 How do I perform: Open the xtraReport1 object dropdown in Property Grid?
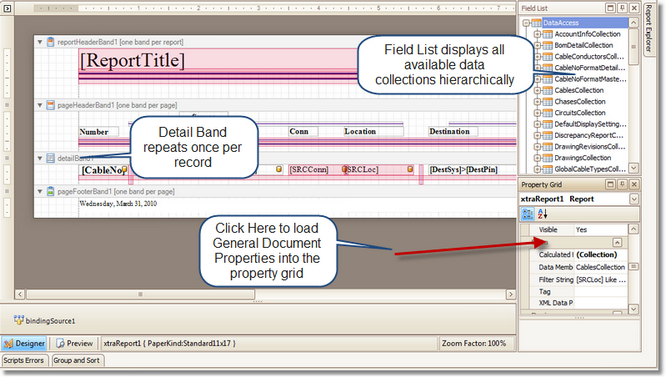point(634,199)
